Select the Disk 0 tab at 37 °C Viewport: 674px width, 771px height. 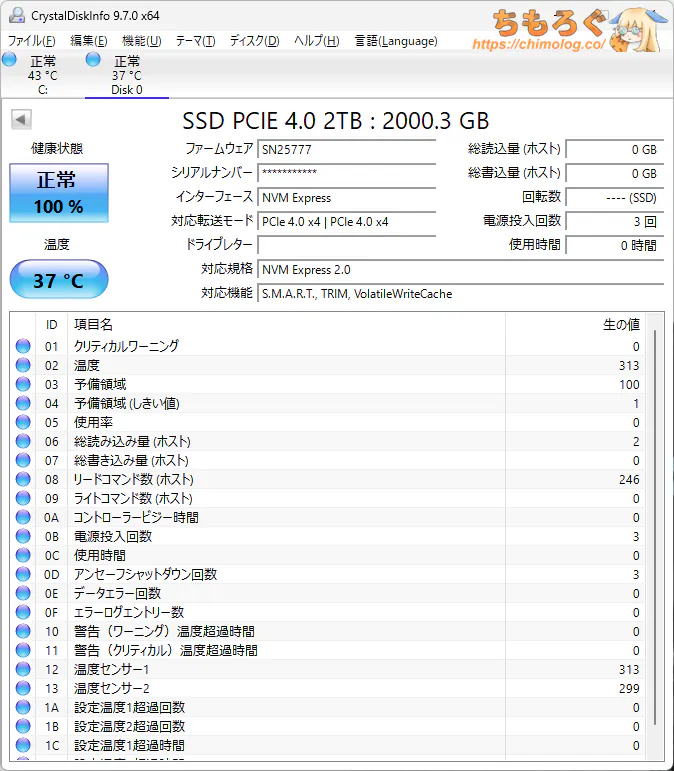click(x=127, y=75)
